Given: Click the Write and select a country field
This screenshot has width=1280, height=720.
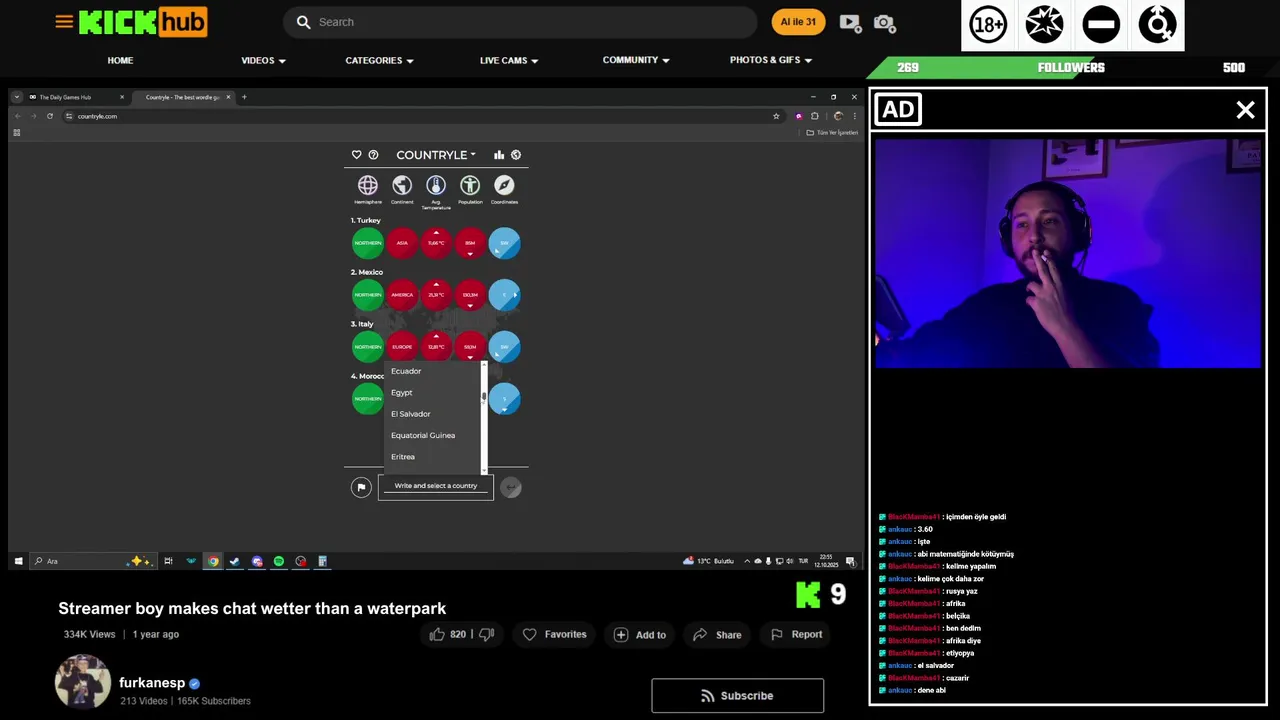Looking at the screenshot, I should (x=436, y=486).
